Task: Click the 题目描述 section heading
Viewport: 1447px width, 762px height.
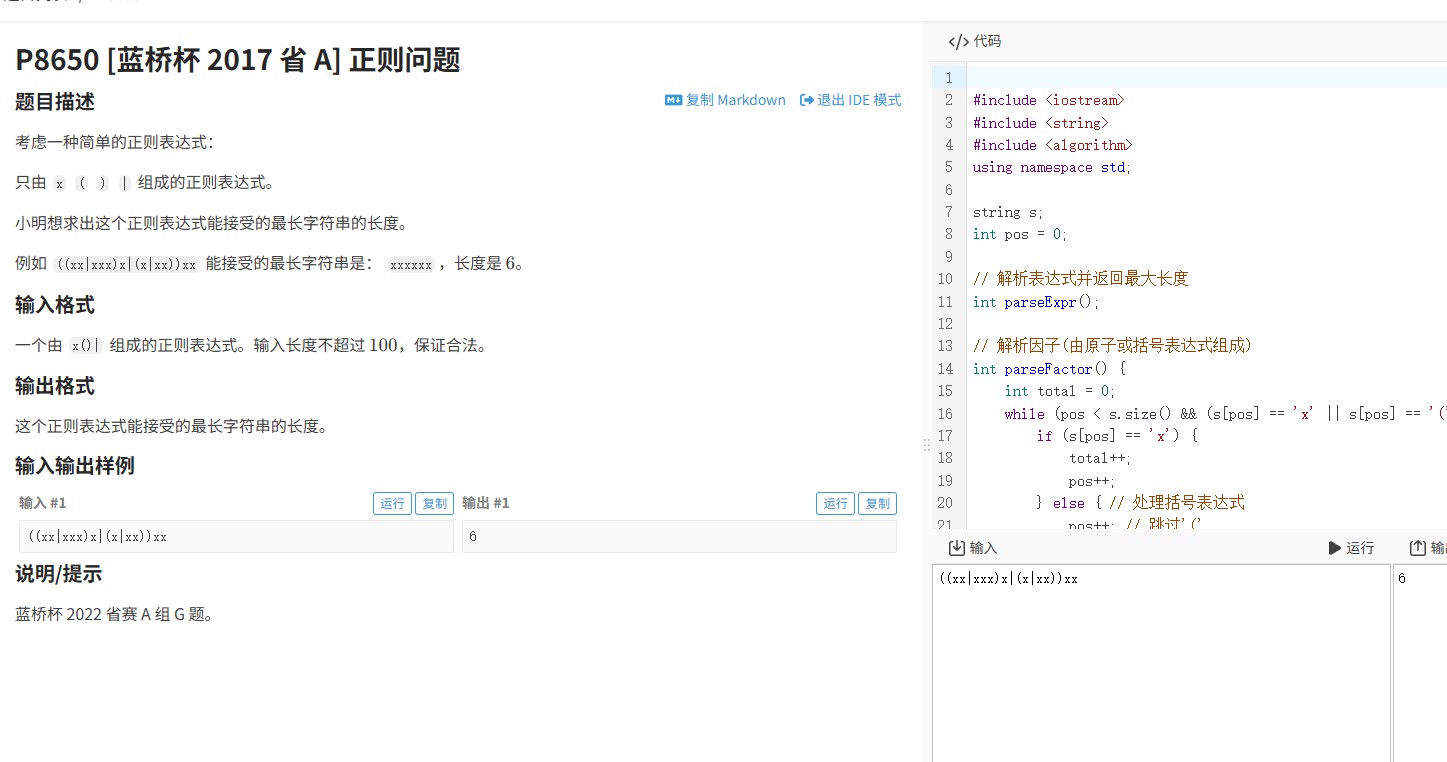Action: pos(55,102)
